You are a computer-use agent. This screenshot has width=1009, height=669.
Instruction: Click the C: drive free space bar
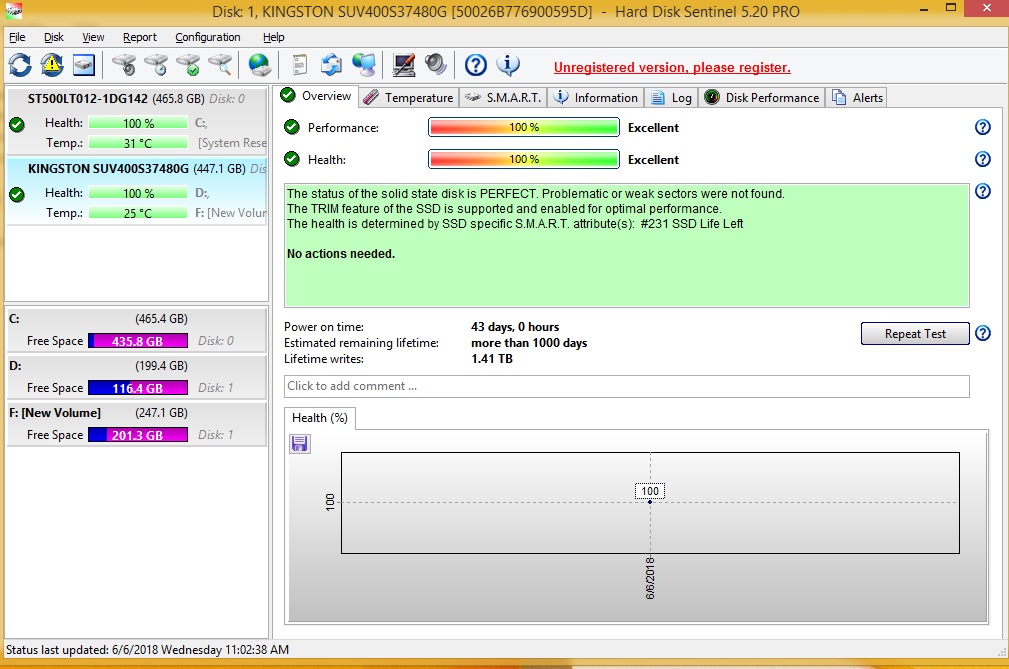click(x=137, y=341)
